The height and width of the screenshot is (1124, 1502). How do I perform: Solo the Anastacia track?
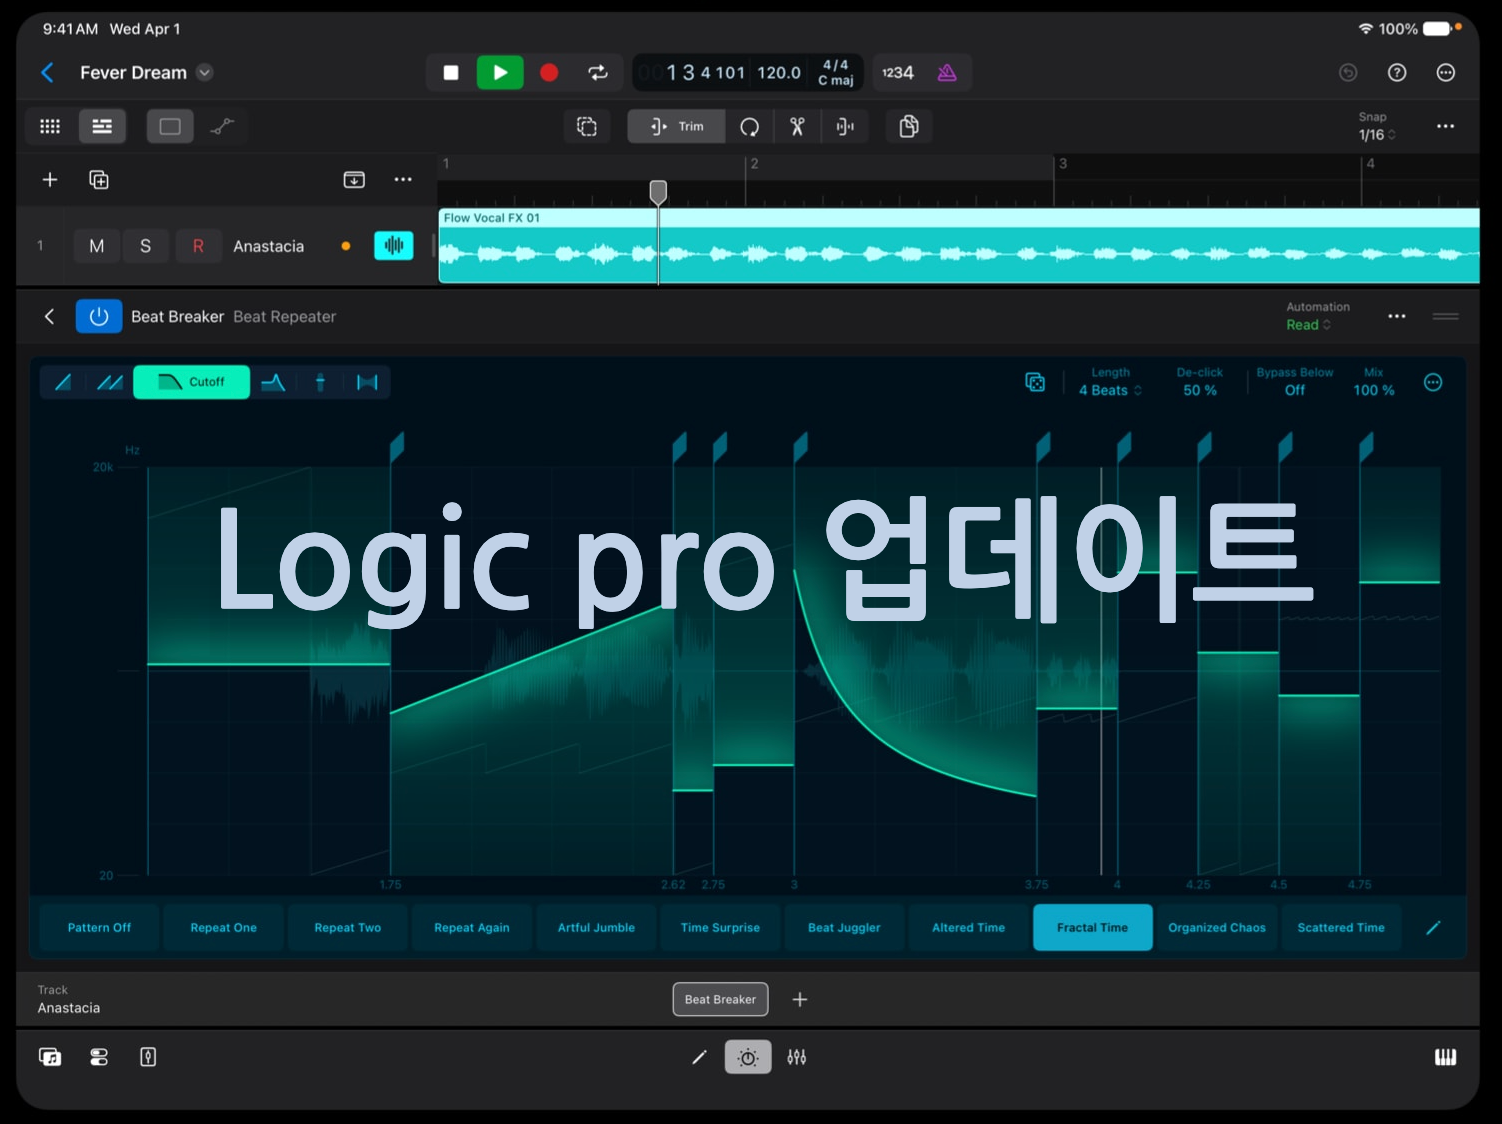point(146,246)
